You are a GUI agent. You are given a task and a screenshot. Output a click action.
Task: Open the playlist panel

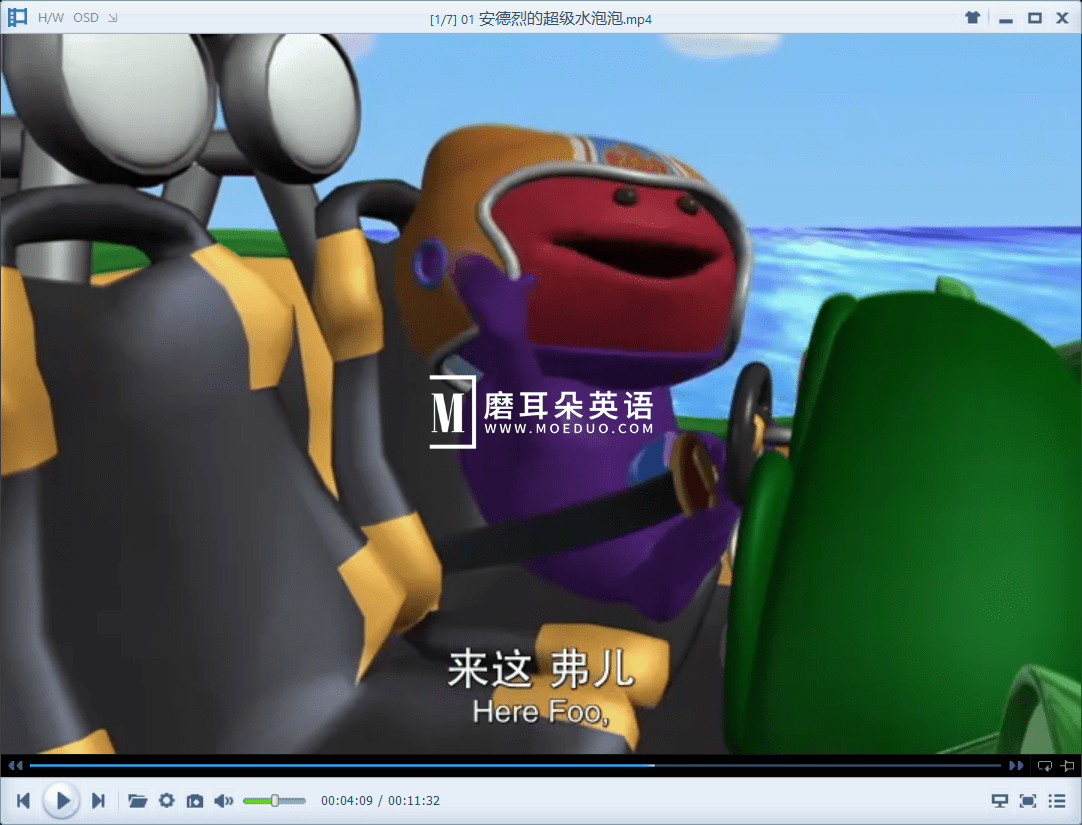pyautogui.click(x=1057, y=801)
